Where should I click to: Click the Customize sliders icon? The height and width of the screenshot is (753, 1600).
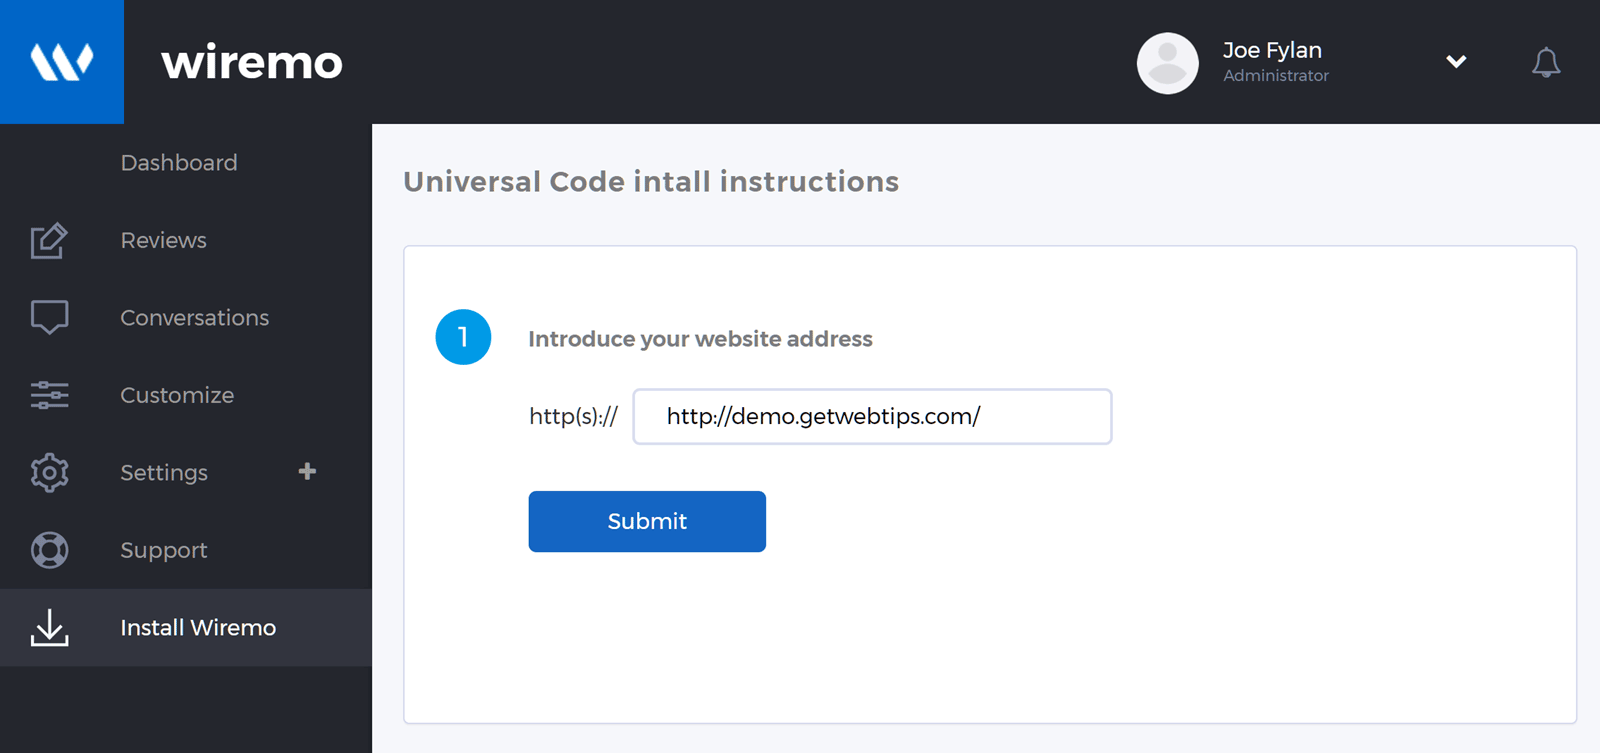49,395
